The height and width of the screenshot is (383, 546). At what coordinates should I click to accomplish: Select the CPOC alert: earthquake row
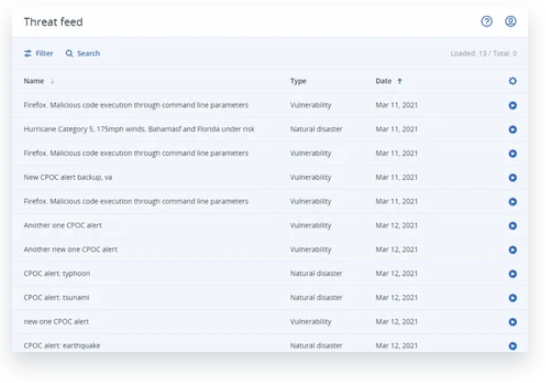pyautogui.click(x=270, y=343)
